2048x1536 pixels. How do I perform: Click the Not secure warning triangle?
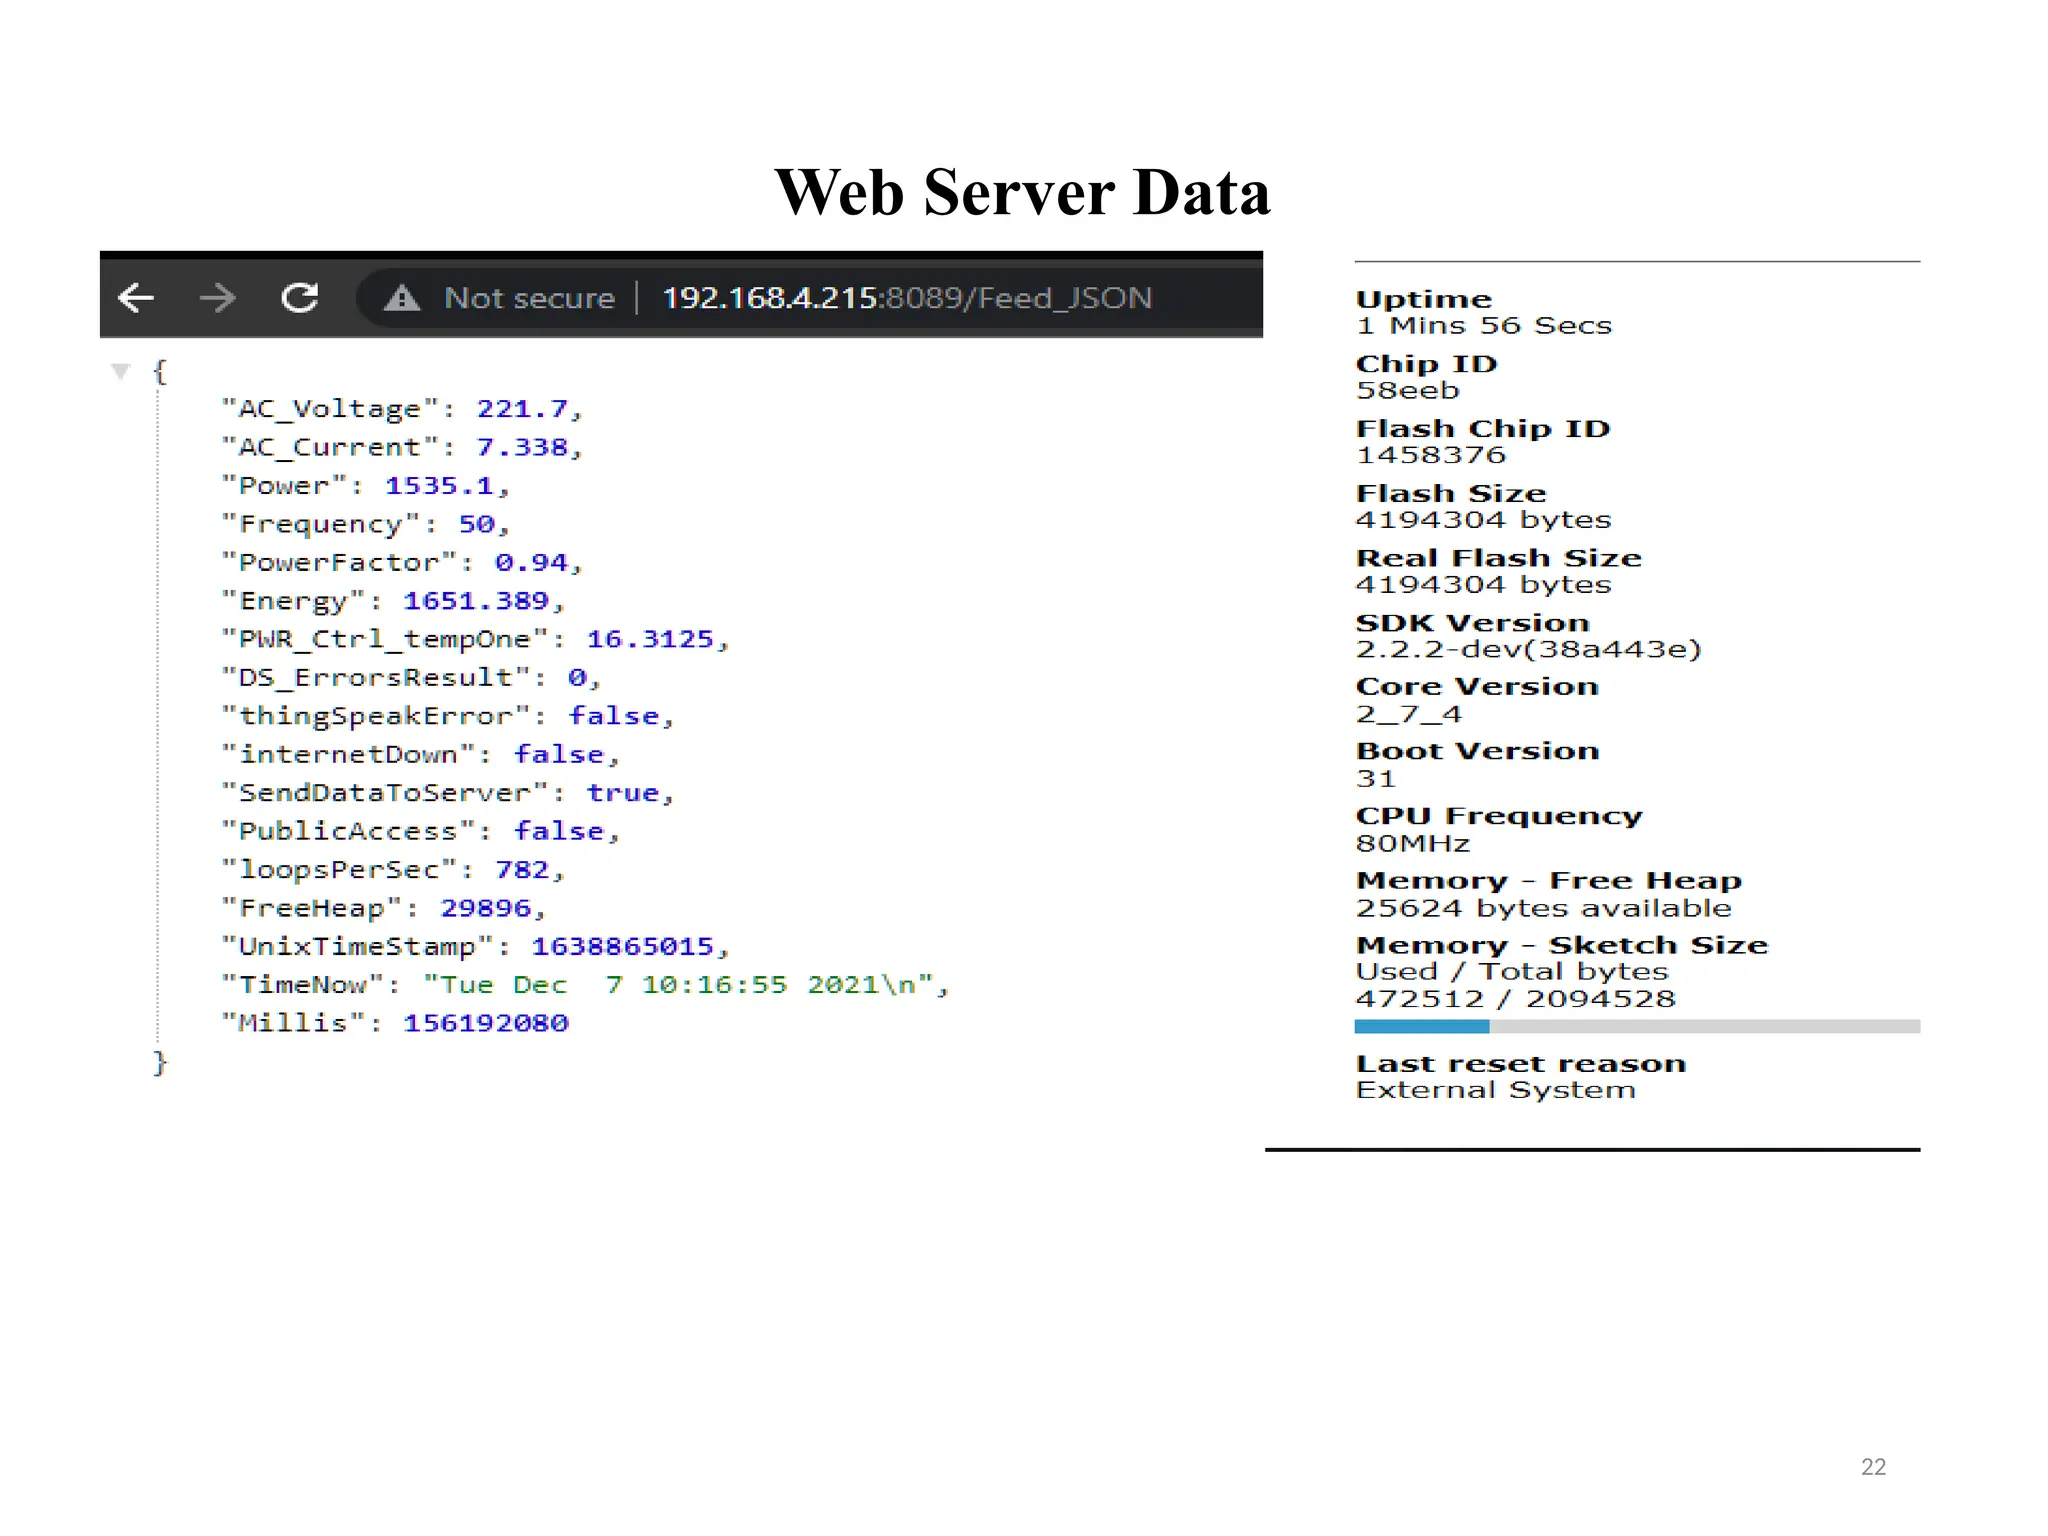coord(402,297)
